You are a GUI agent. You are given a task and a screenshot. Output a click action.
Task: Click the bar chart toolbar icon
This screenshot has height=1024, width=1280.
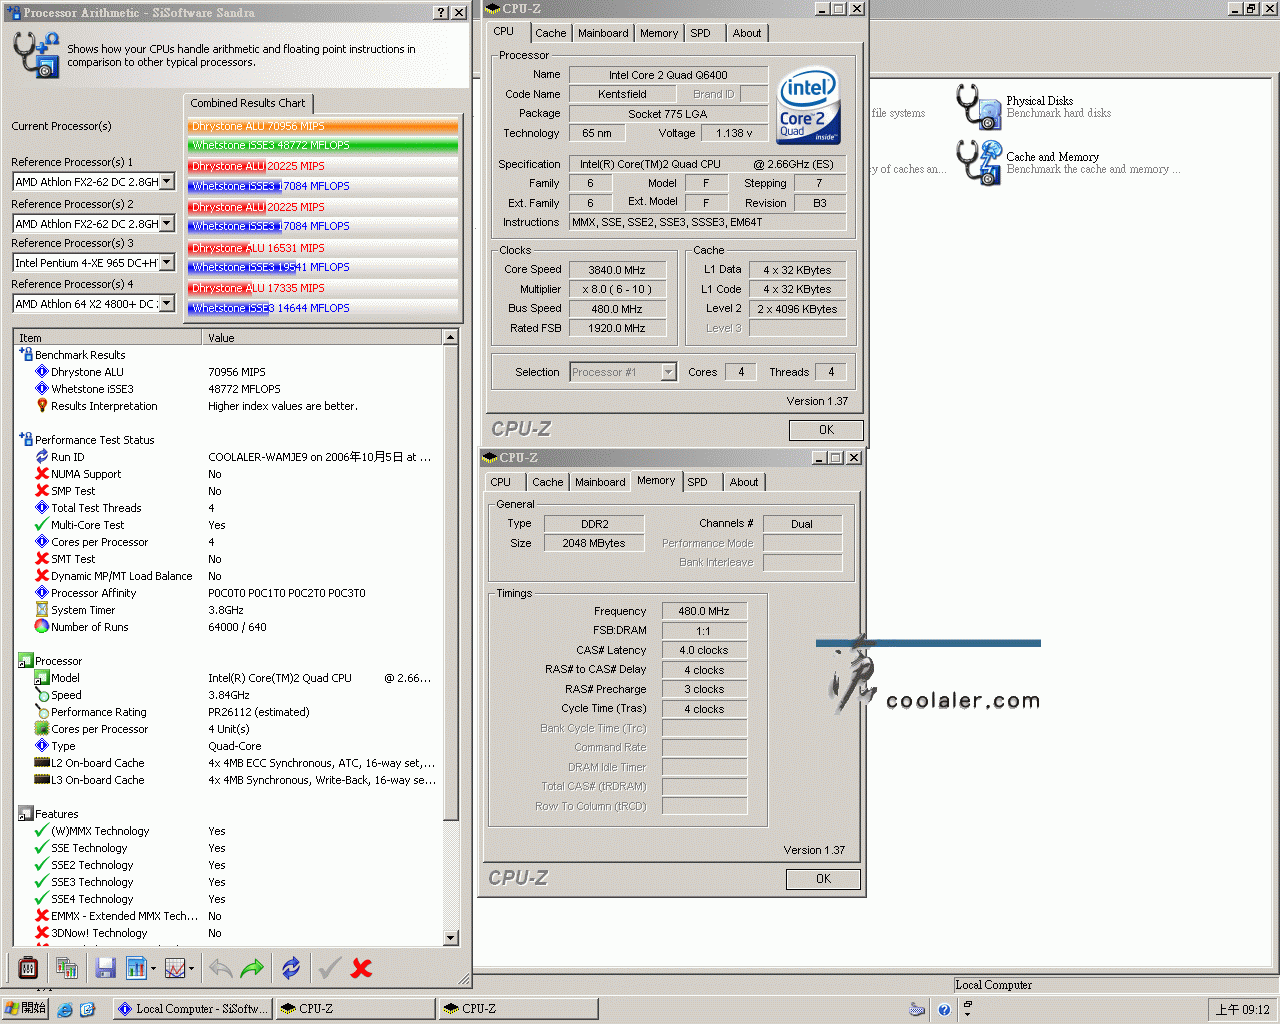tap(136, 967)
